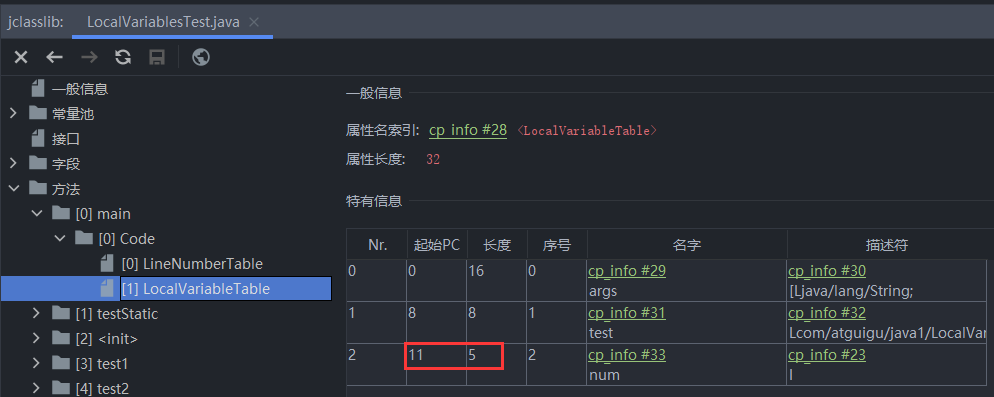Go back with the left arrow icon
Screen dimensions: 994x397
55,58
